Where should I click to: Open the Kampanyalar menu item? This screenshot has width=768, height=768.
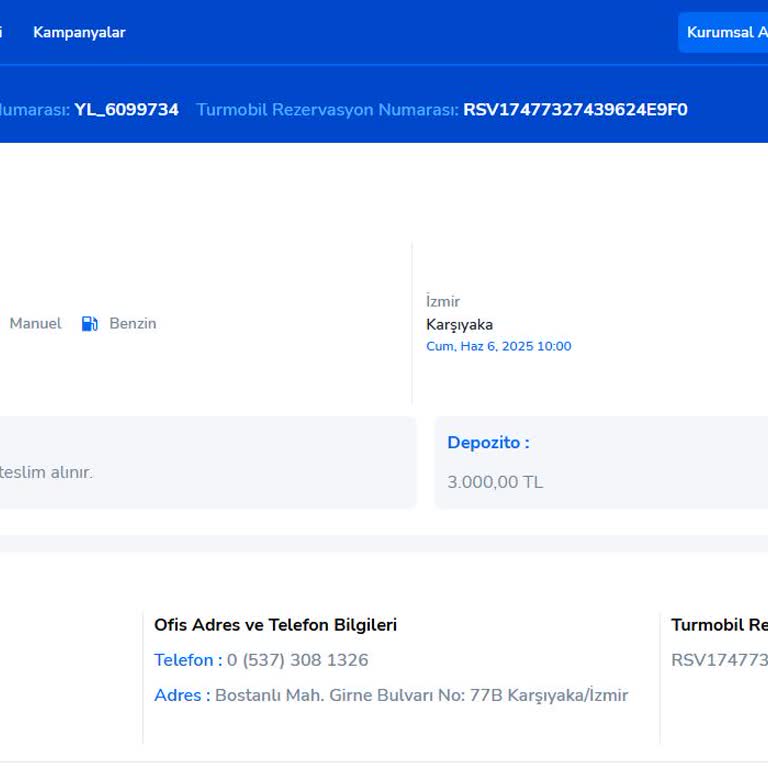[79, 32]
